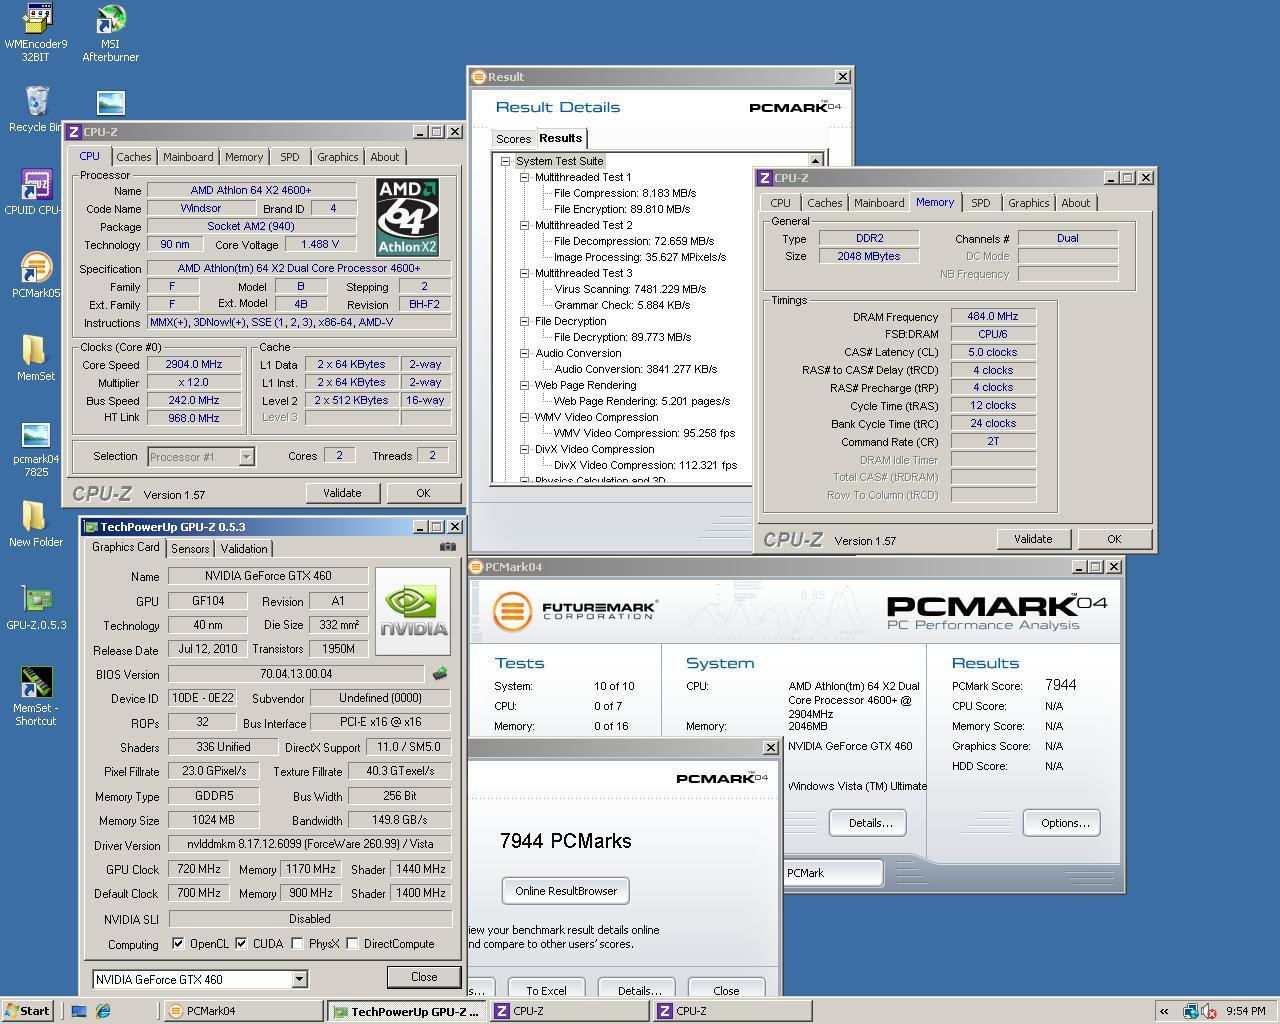Open GPU-Z.0.5.3 desktop icon
This screenshot has width=1280, height=1024.
coord(36,607)
